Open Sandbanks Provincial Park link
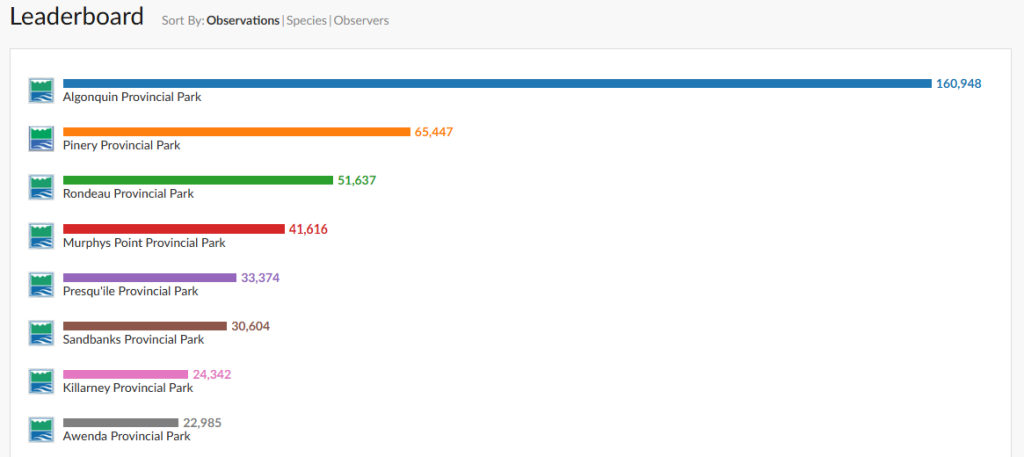 click(x=133, y=339)
